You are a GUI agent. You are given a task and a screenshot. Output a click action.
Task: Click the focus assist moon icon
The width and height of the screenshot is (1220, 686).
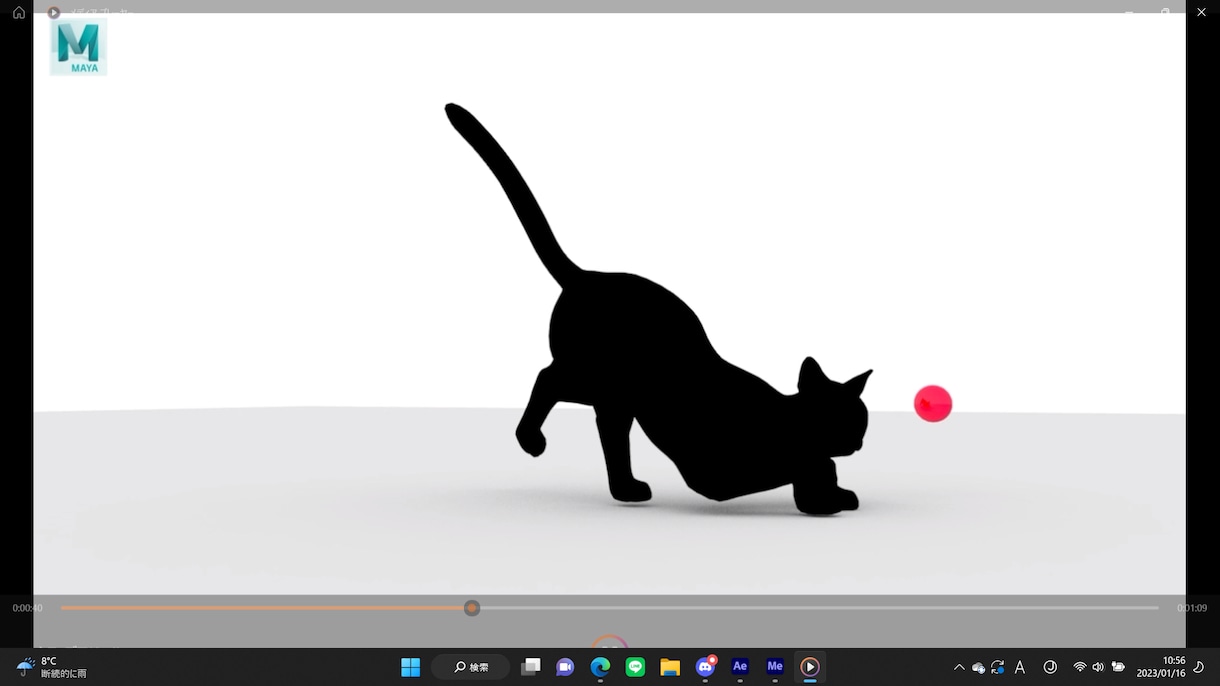click(x=1199, y=667)
